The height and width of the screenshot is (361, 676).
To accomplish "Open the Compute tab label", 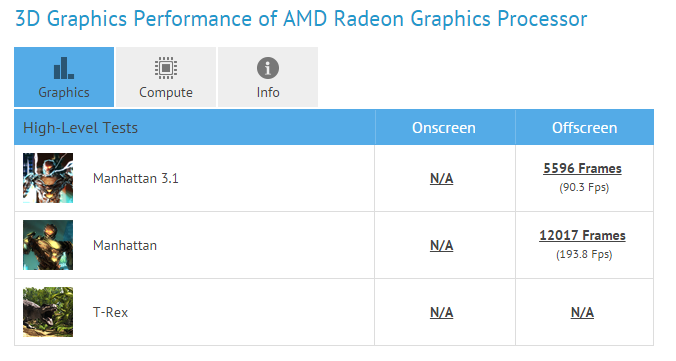I will (x=166, y=92).
